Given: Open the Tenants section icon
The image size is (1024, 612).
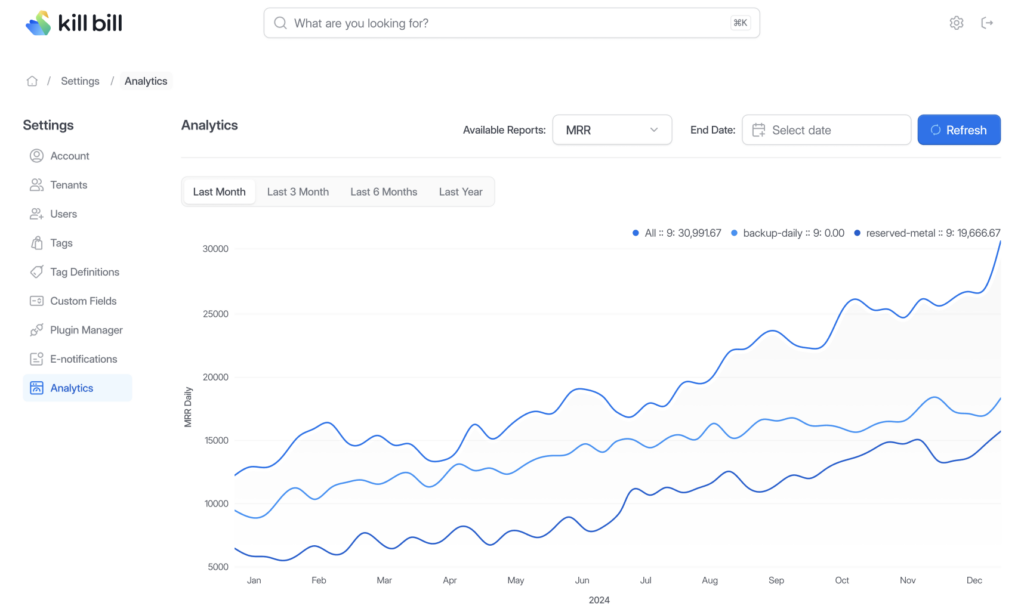Looking at the screenshot, I should point(35,185).
